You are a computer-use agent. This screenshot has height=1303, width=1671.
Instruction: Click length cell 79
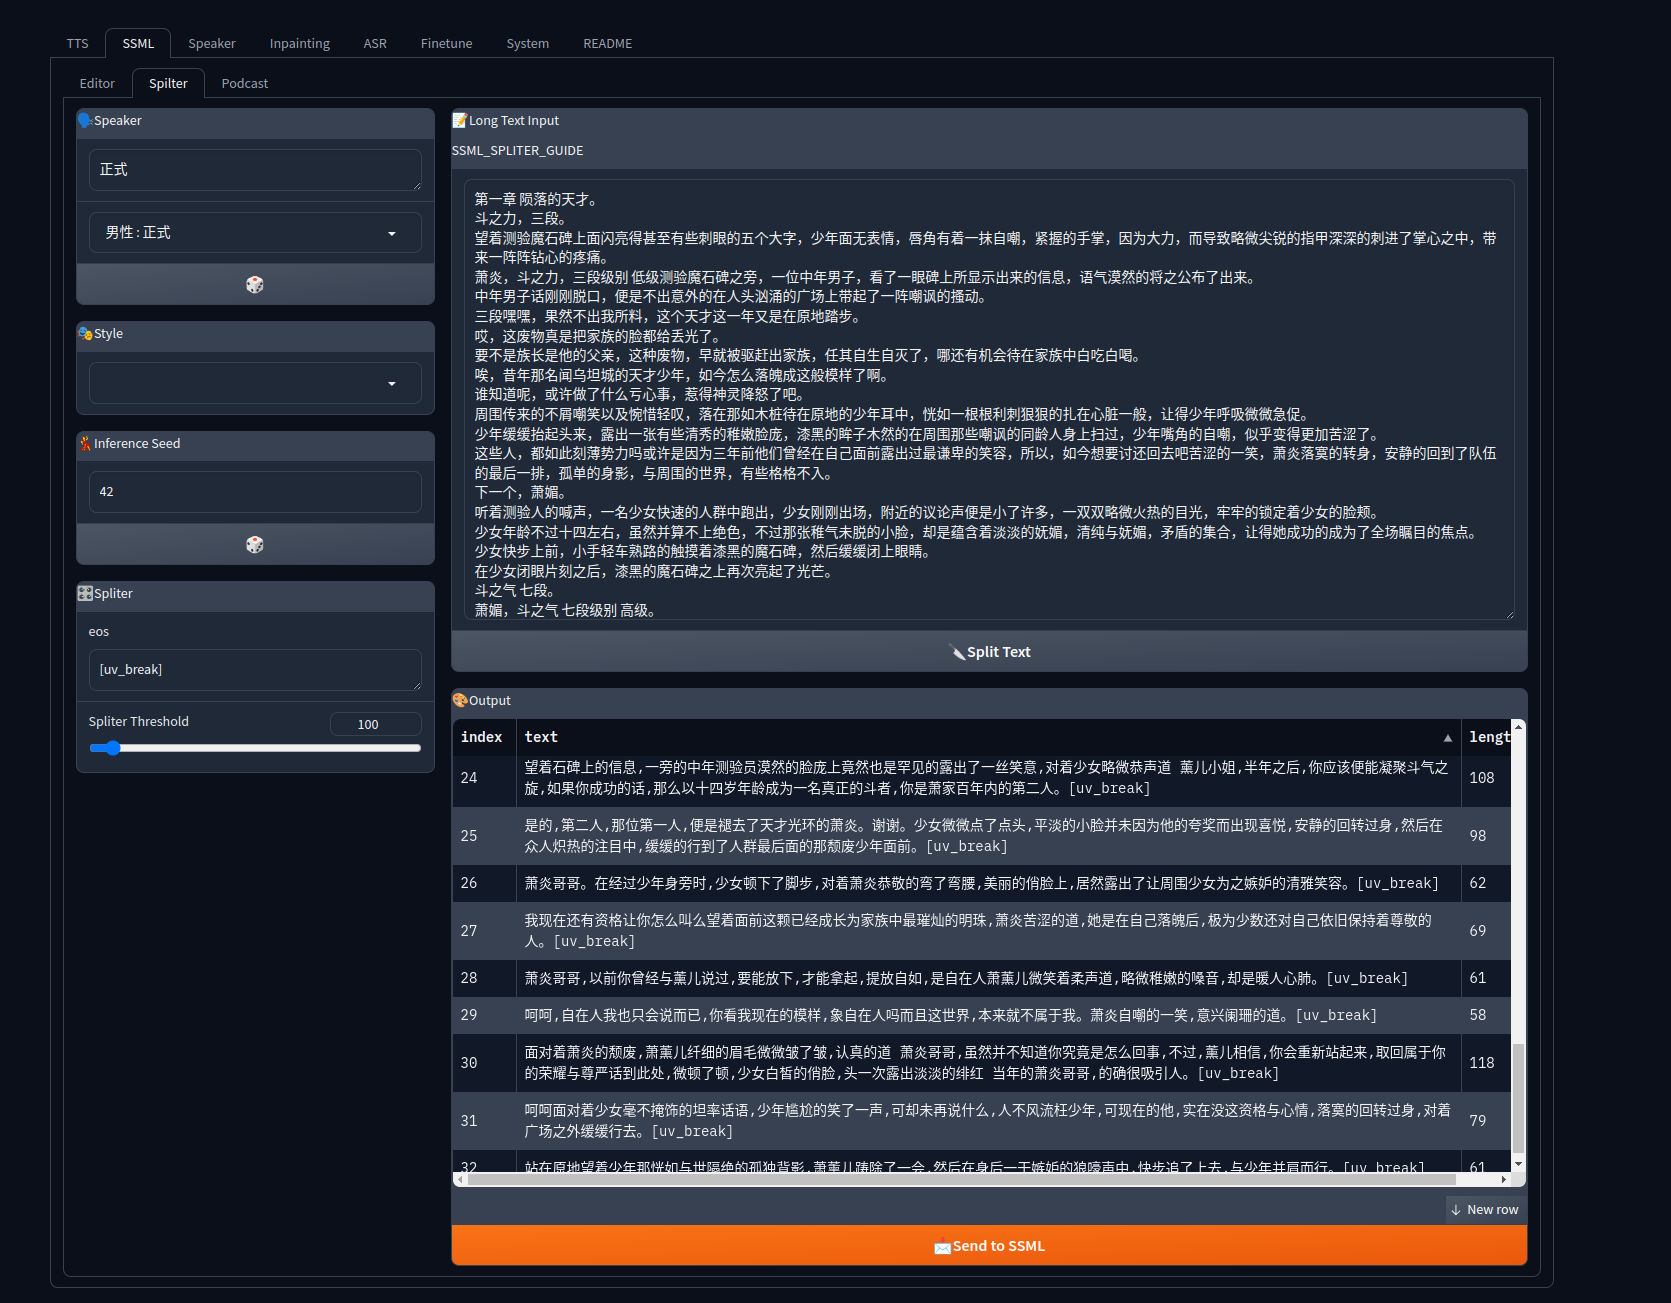(1487, 1121)
